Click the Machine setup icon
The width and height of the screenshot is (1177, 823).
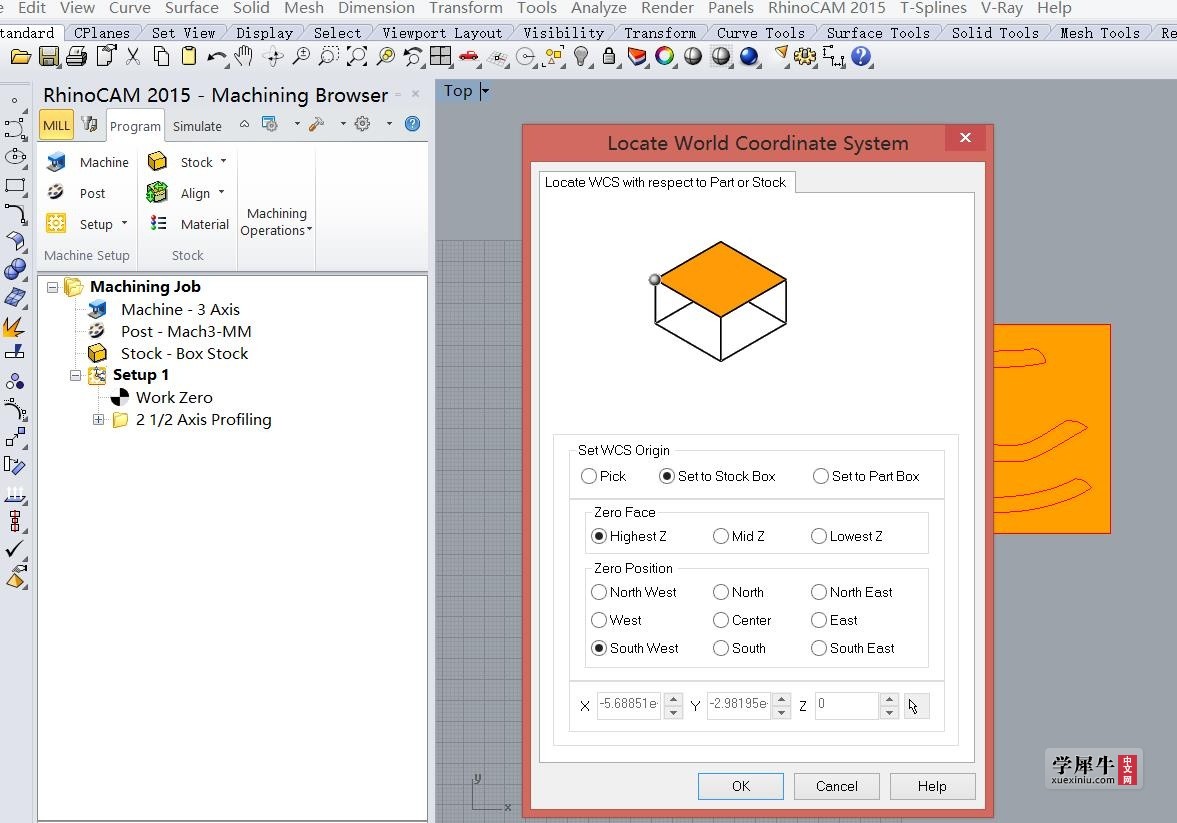56,162
